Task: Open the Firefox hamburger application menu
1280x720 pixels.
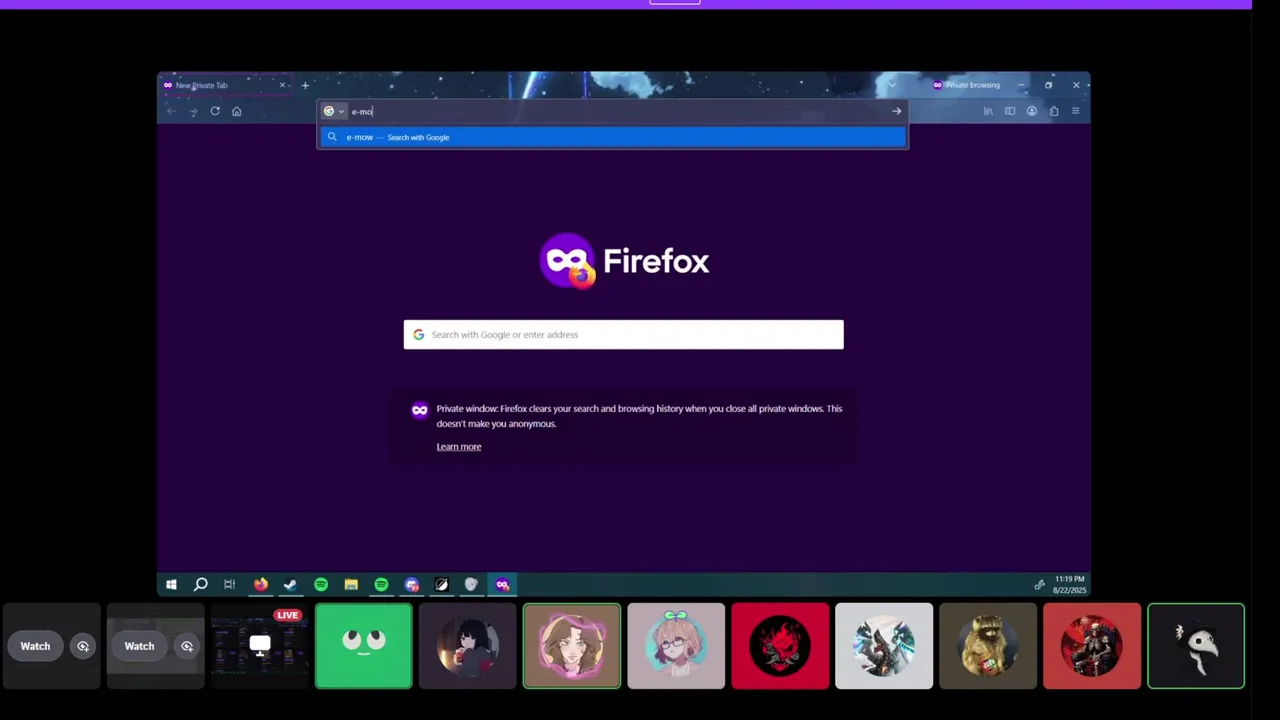Action: click(1076, 111)
